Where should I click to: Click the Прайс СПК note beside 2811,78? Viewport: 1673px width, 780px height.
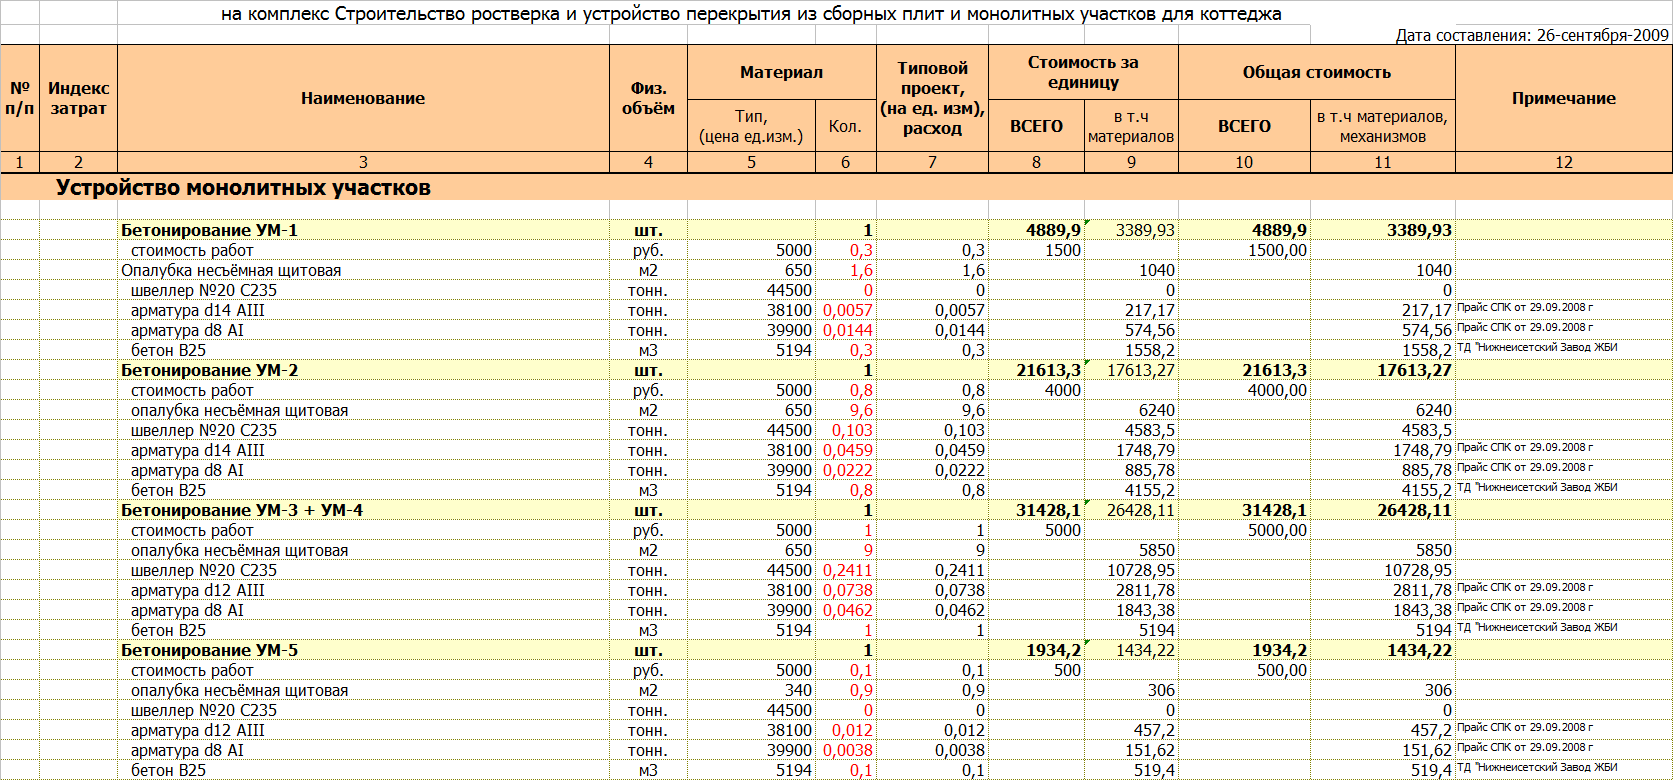tap(1525, 588)
